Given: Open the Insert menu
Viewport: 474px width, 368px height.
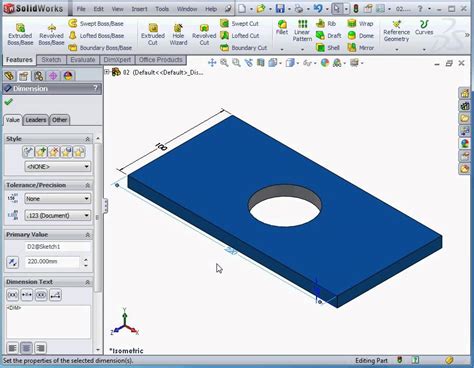Looking at the screenshot, I should click(139, 9).
